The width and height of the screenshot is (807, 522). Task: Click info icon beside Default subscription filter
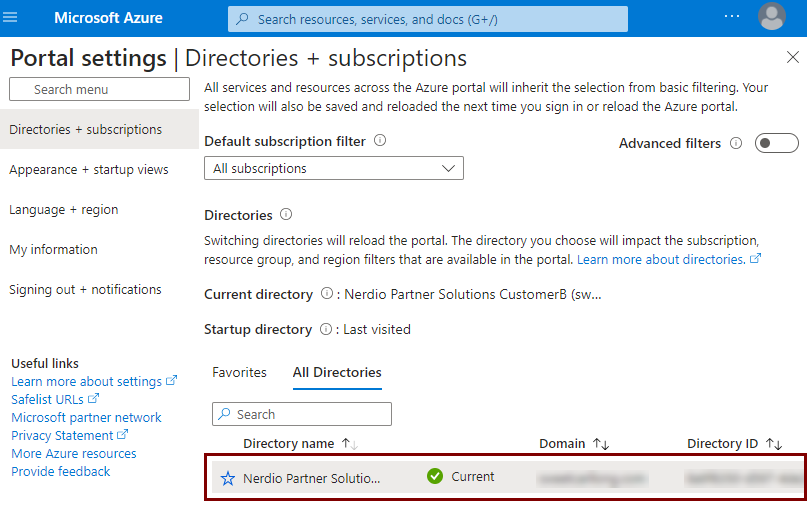pyautogui.click(x=380, y=140)
